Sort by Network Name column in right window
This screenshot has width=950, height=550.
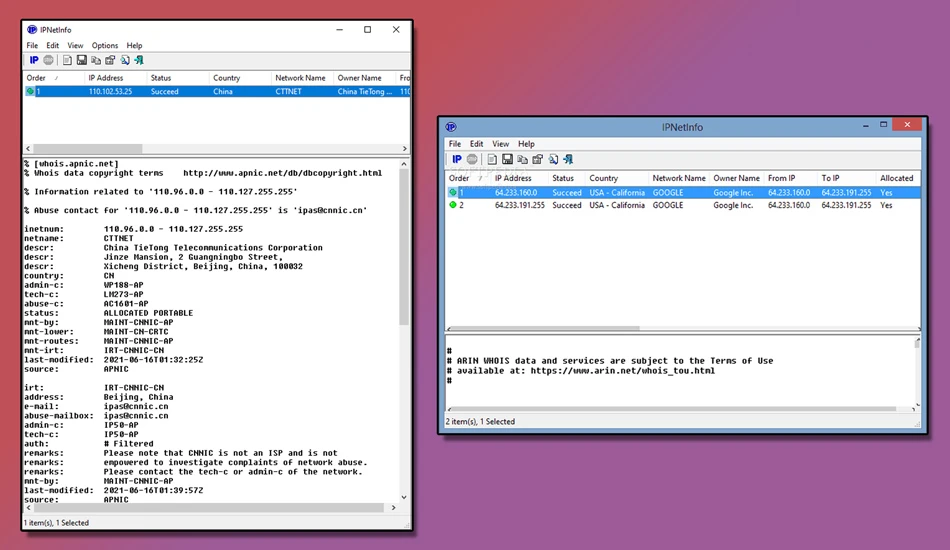pyautogui.click(x=679, y=178)
